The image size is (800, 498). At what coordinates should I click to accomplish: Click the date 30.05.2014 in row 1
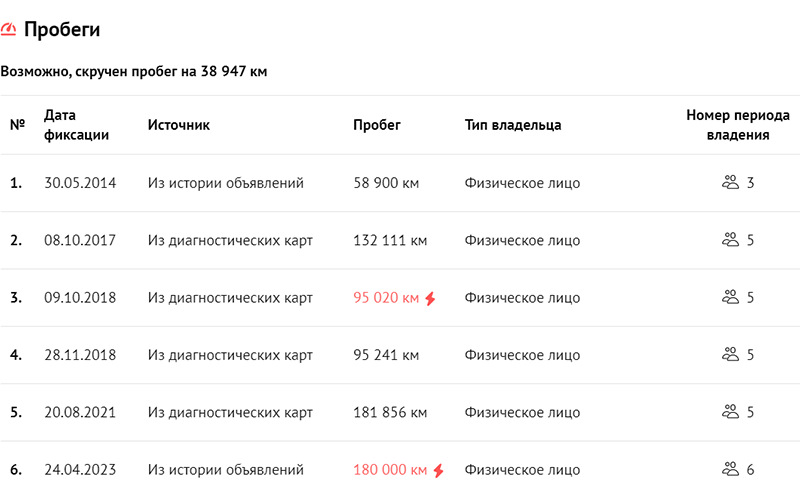click(81, 183)
